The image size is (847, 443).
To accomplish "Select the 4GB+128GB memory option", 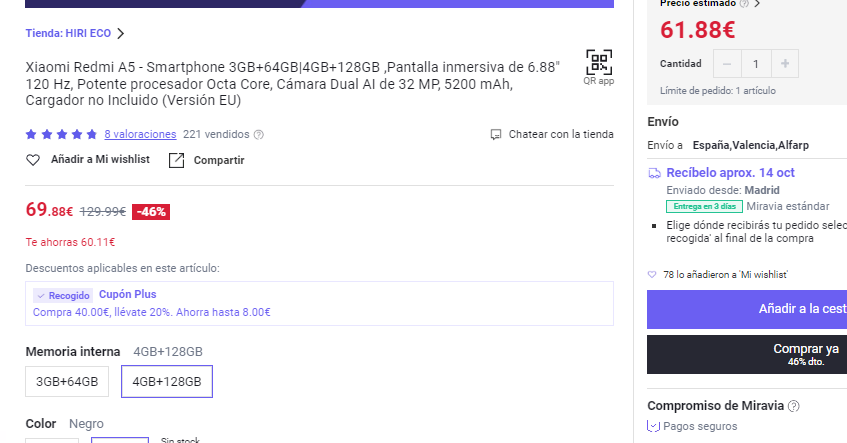I will point(167,381).
